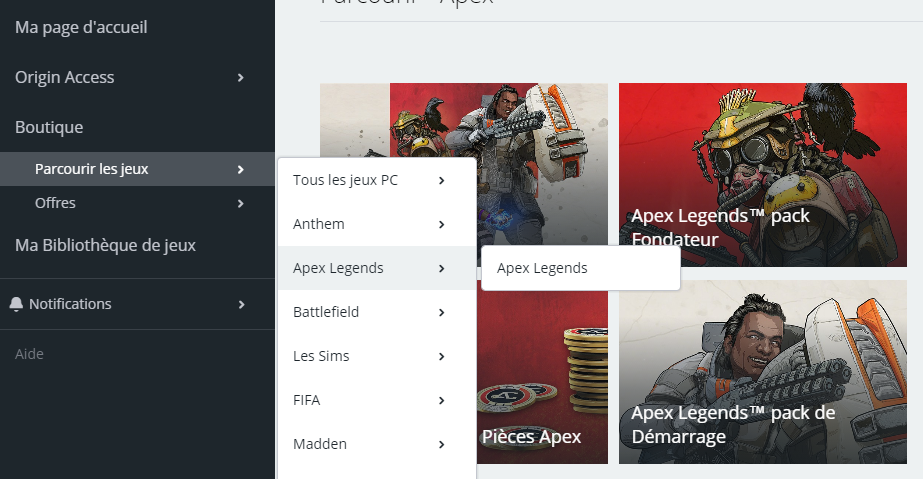
Task: Open Aide help link
Action: (x=29, y=354)
